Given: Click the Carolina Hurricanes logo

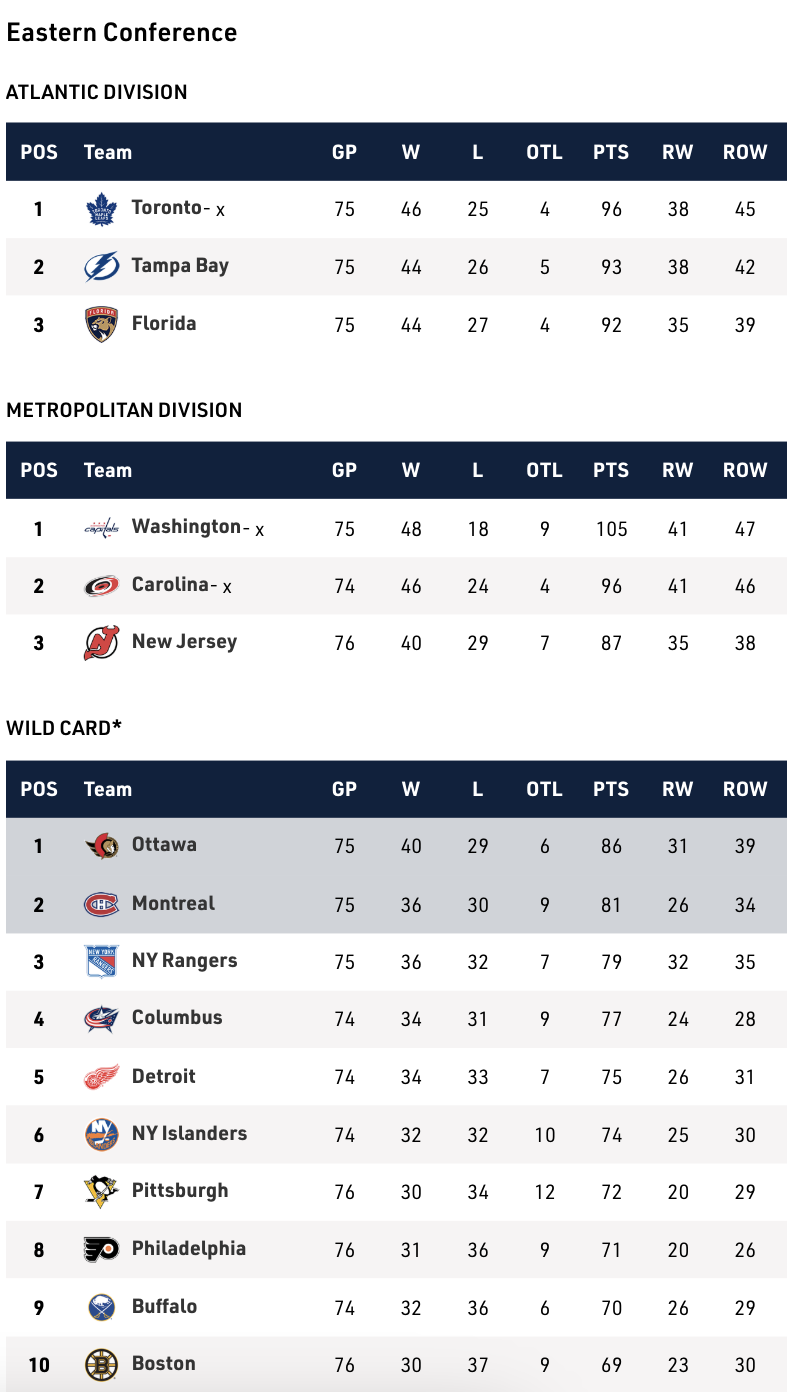Looking at the screenshot, I should [101, 586].
